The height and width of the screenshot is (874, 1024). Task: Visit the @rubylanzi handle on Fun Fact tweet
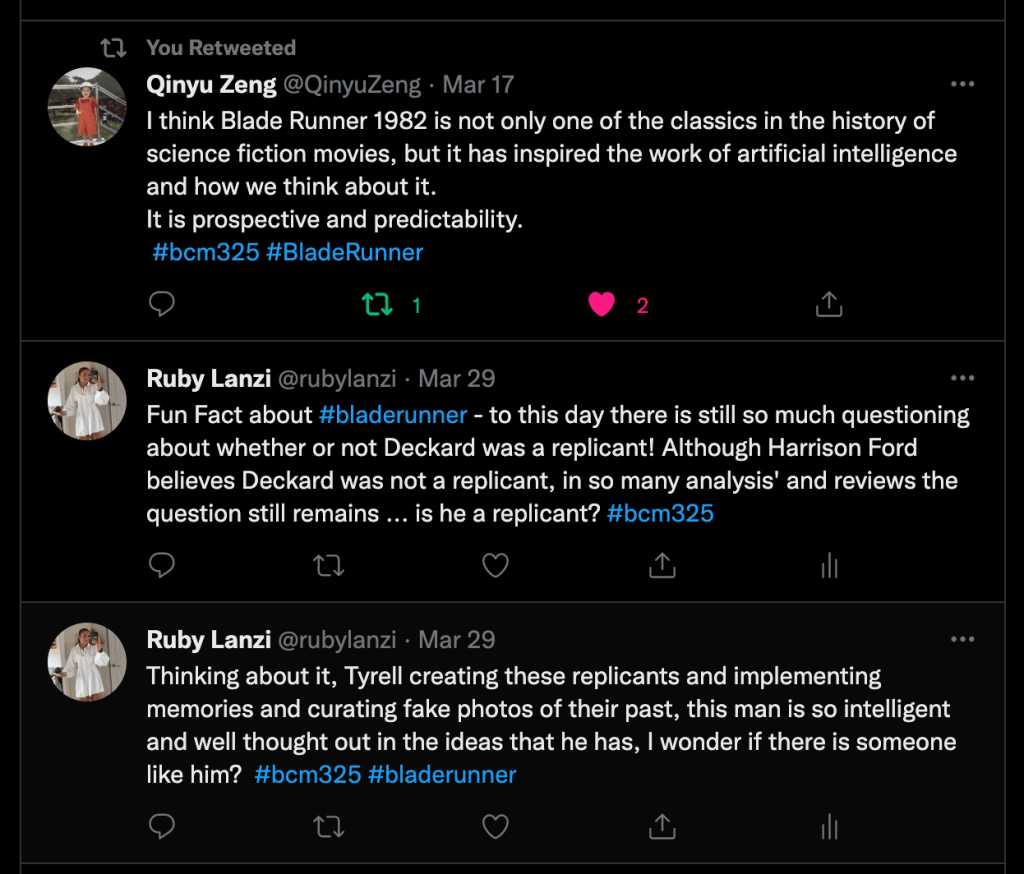[336, 379]
